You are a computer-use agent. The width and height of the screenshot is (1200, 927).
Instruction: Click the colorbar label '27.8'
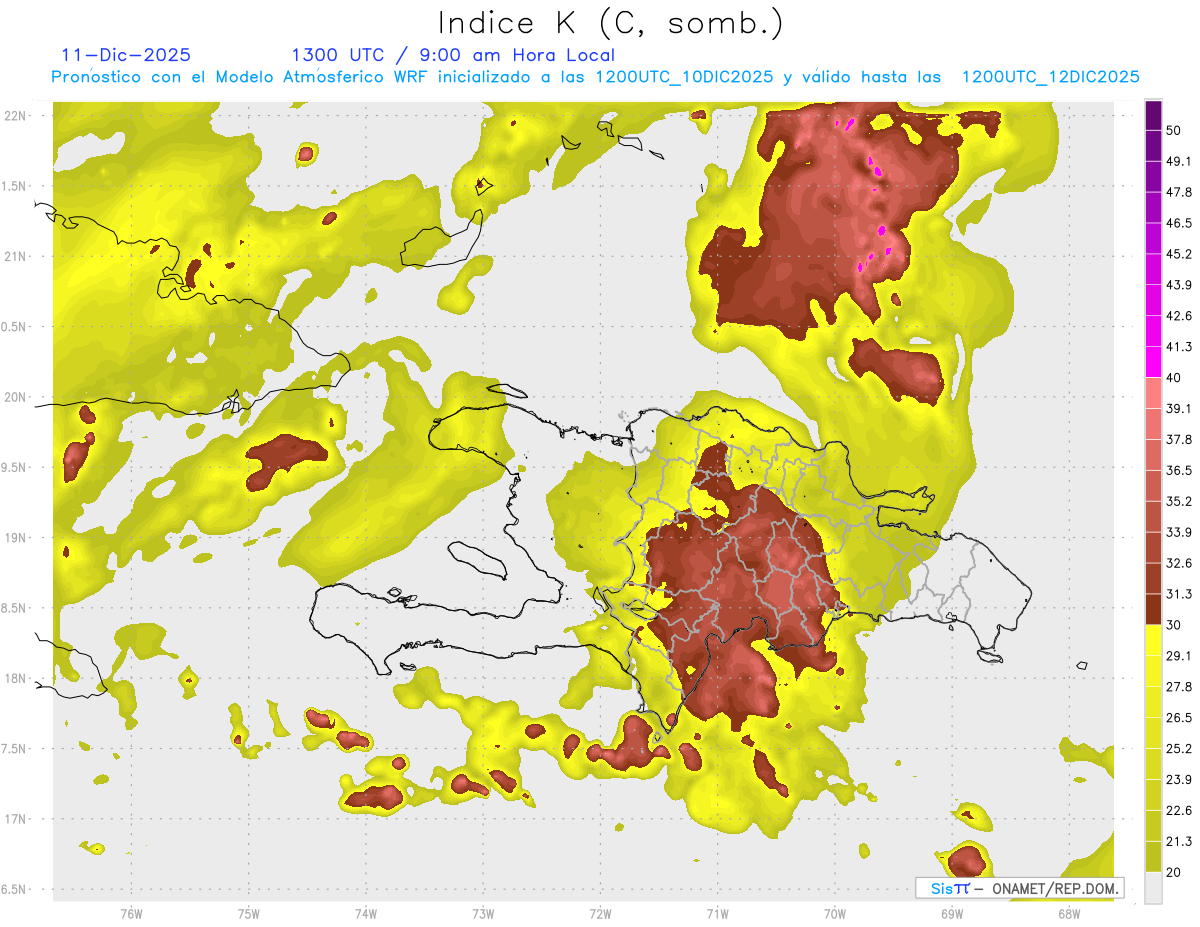coord(1179,686)
